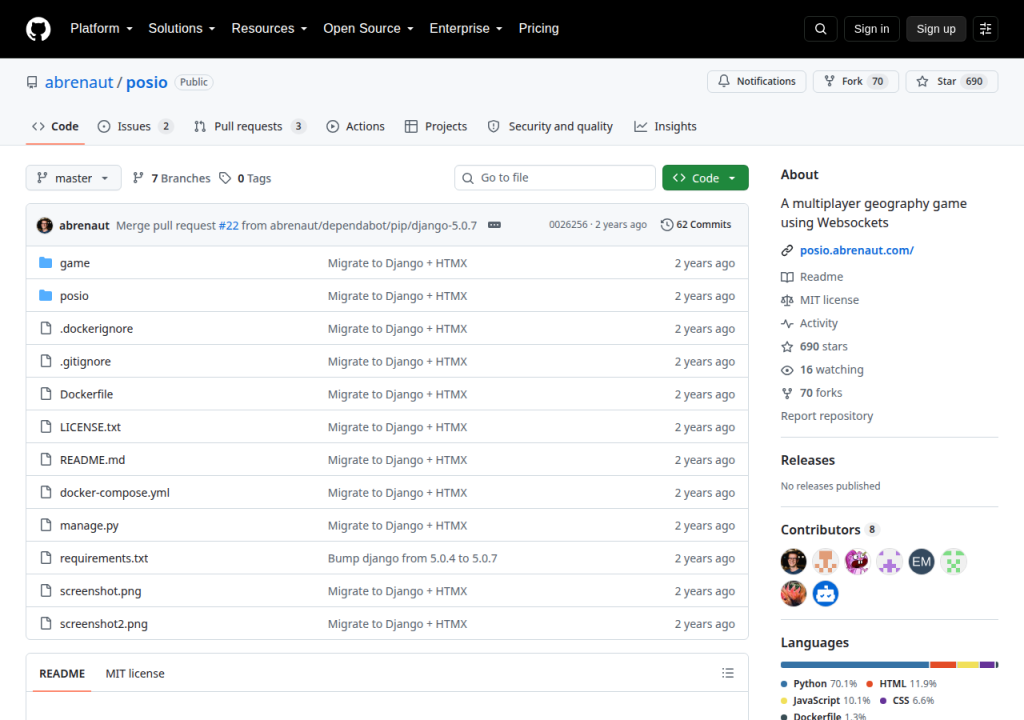Expand the Enterprise menu

pos(466,29)
